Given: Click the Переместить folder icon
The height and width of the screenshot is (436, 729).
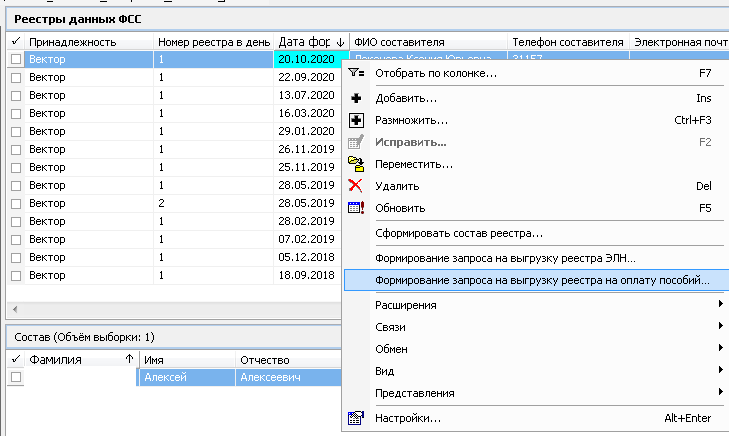Looking at the screenshot, I should pyautogui.click(x=356, y=164).
